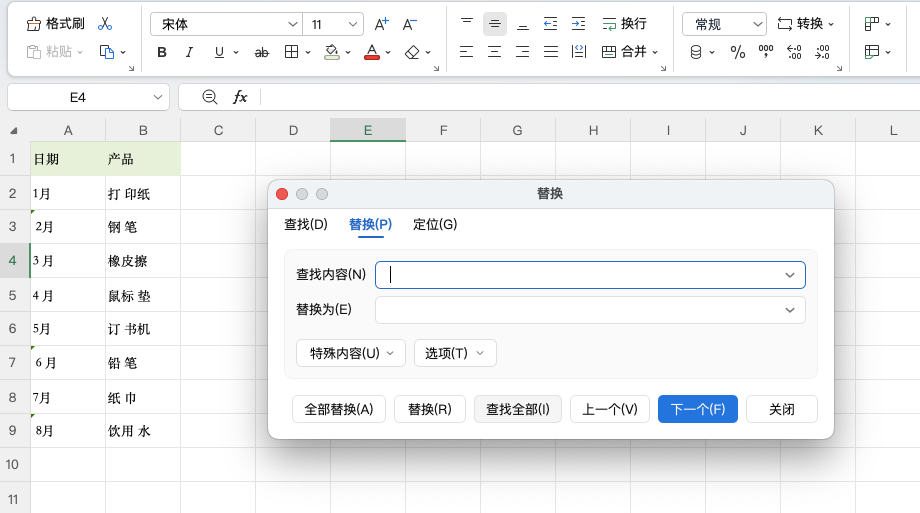Click the Convert (转换) button
The image size is (920, 513).
point(806,24)
